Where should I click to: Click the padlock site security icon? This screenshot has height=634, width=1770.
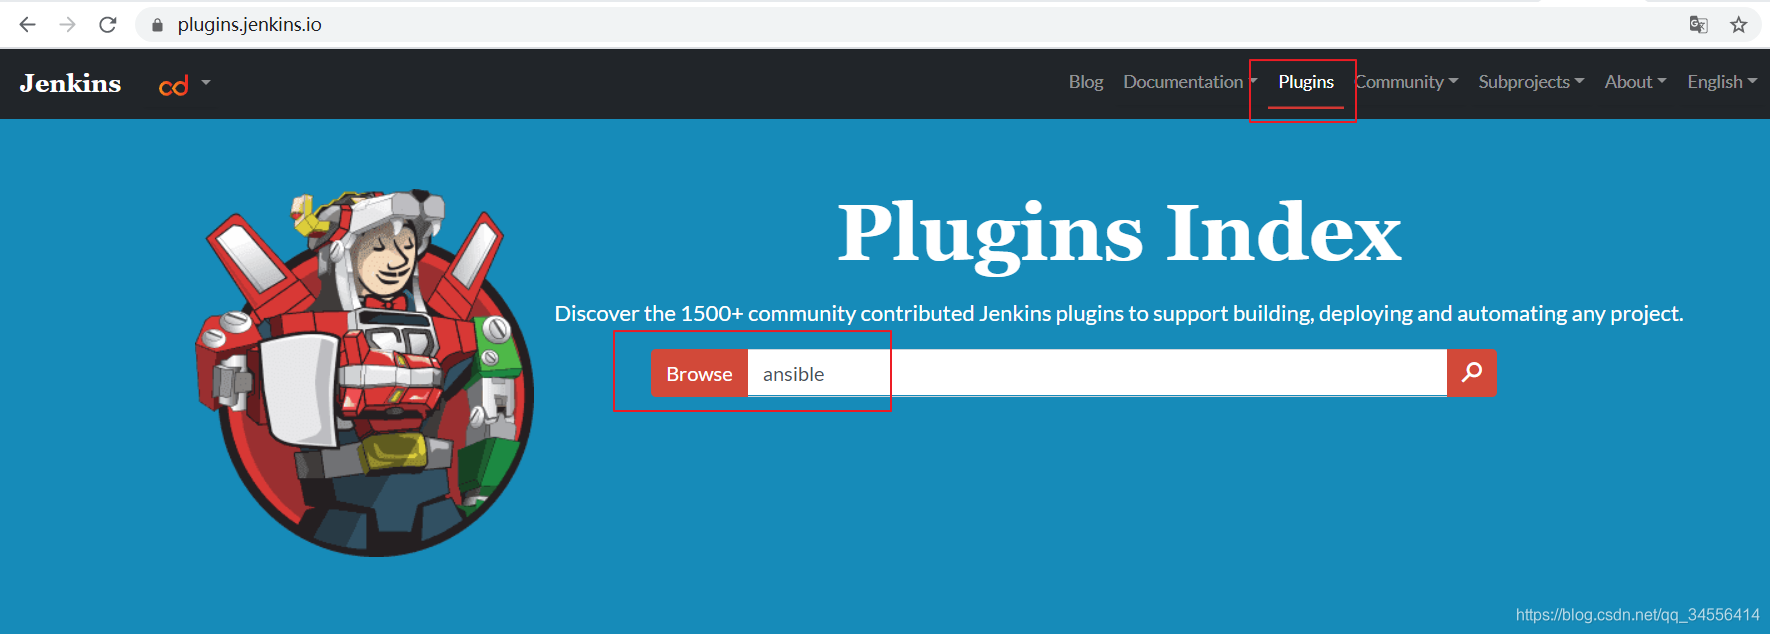coord(157,25)
